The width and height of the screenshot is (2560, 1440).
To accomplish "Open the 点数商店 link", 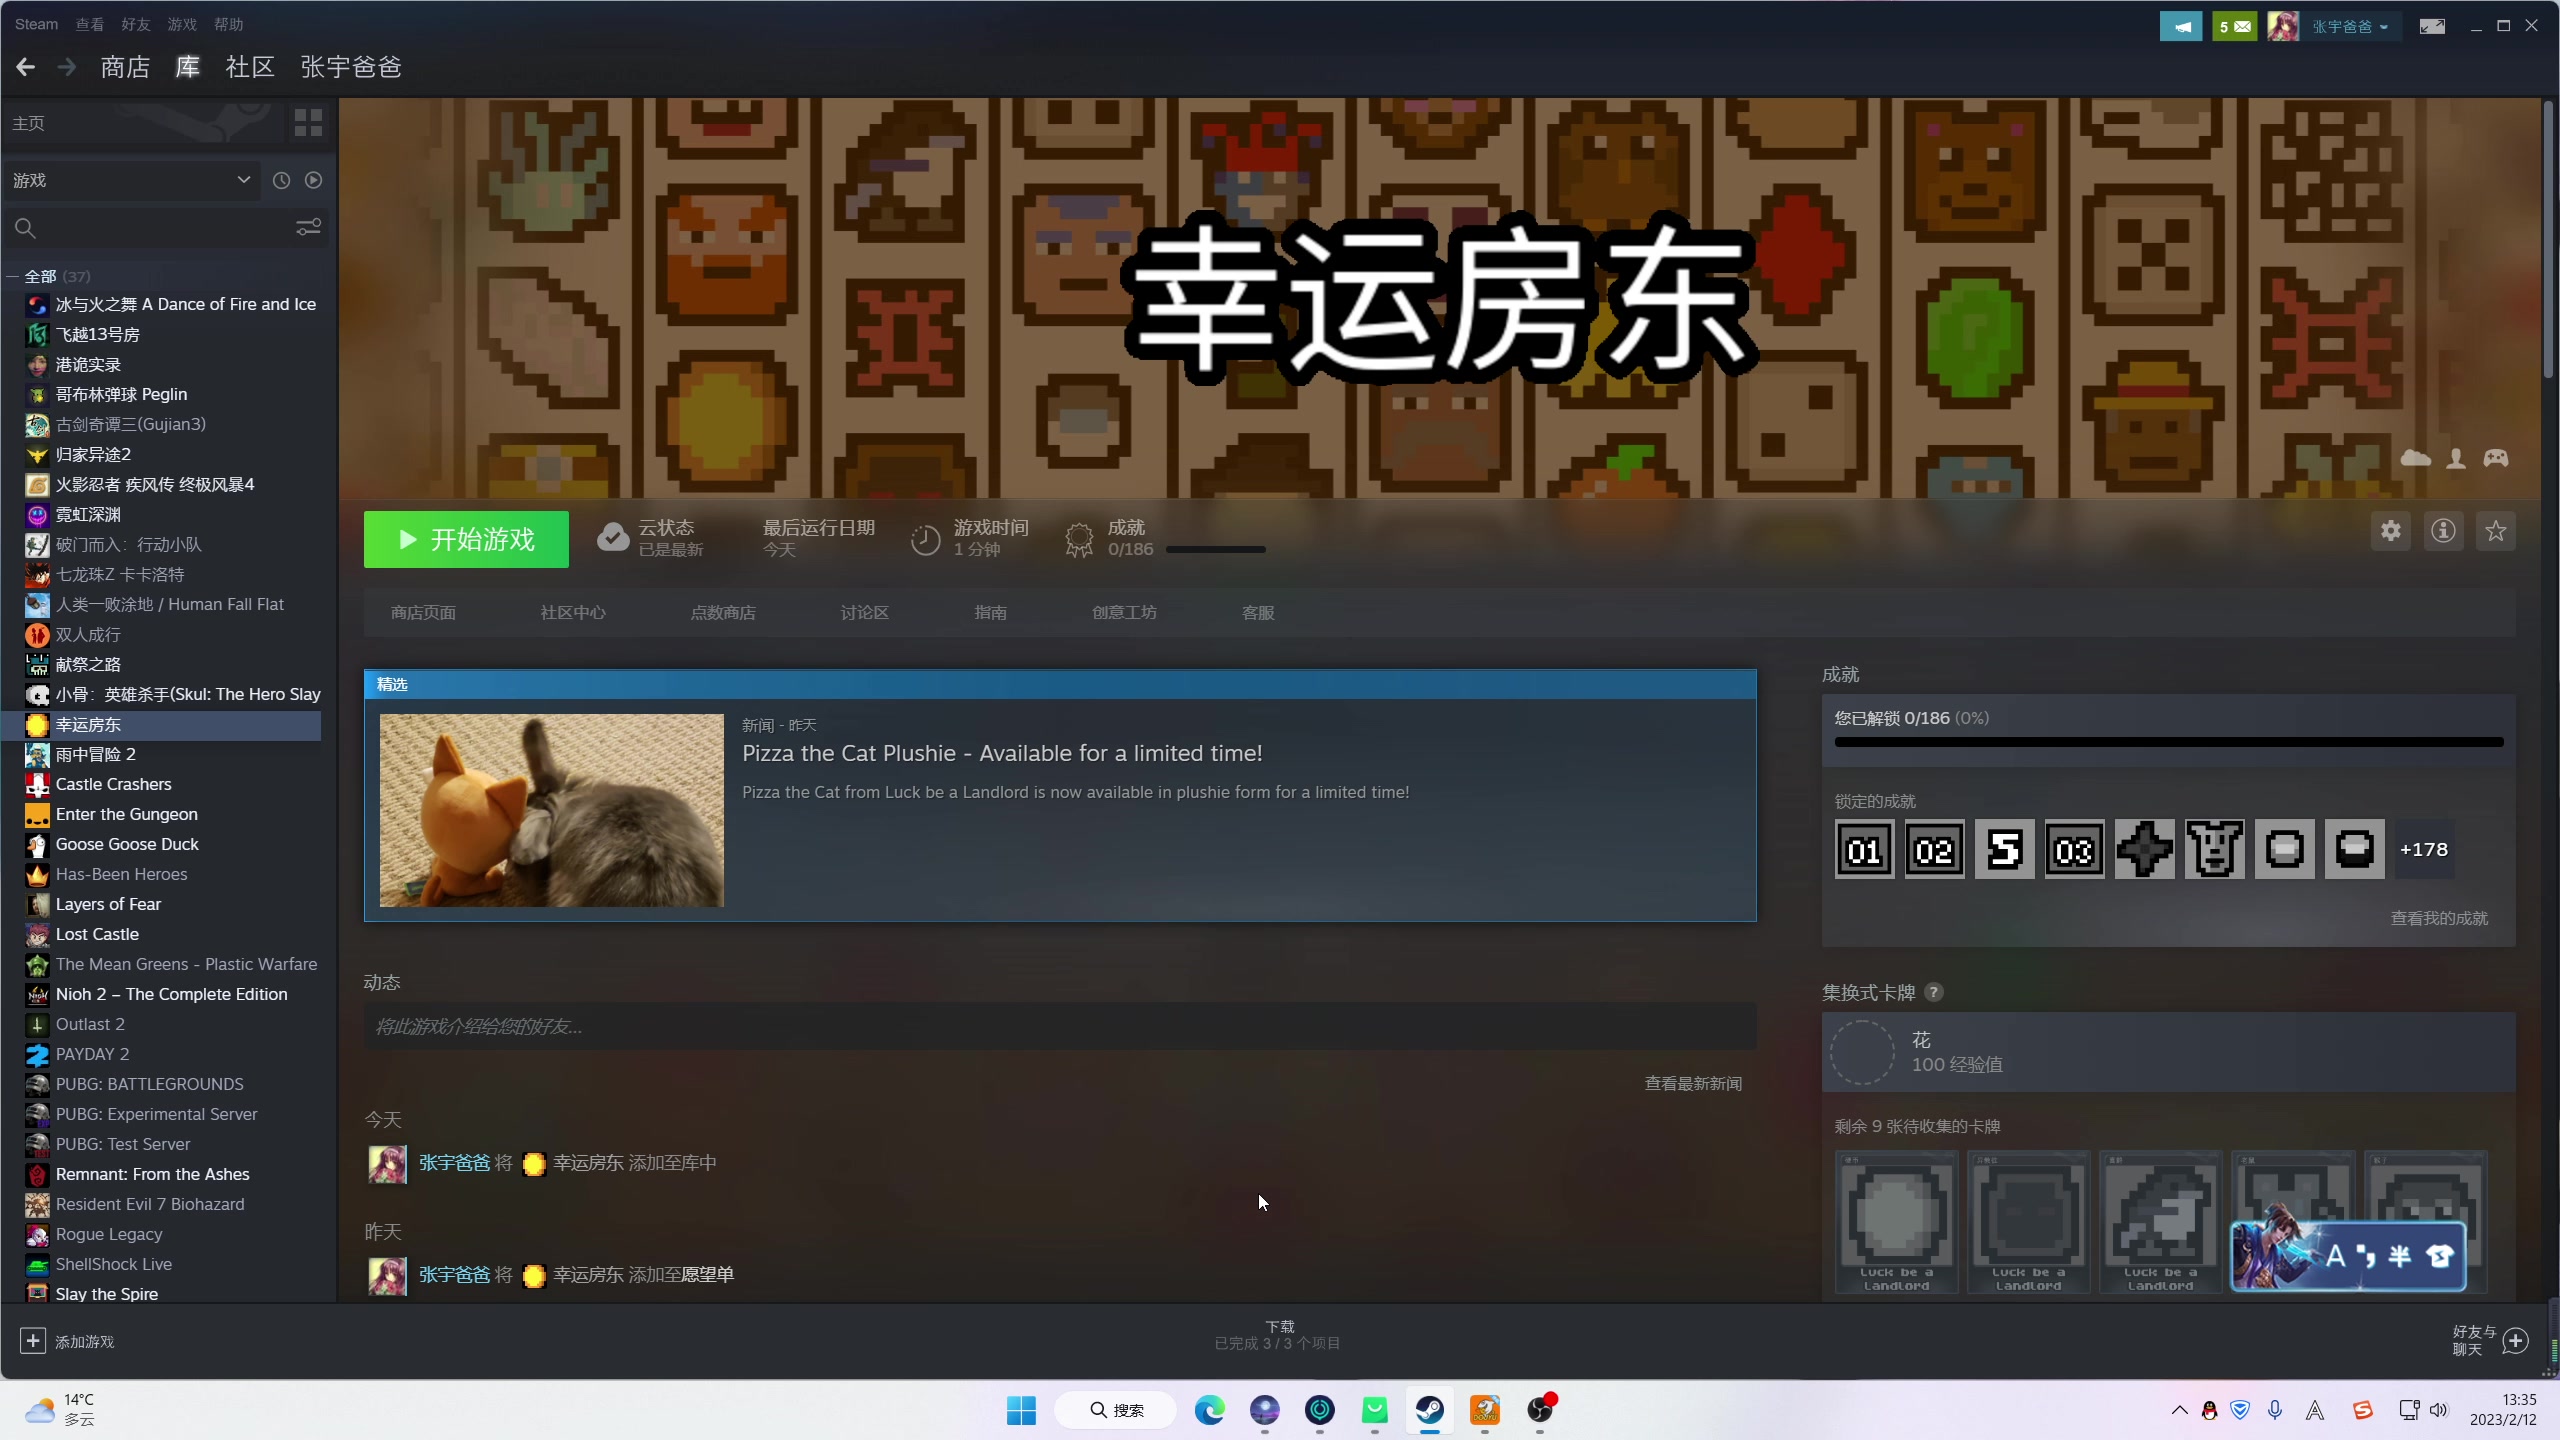I will tap(723, 612).
